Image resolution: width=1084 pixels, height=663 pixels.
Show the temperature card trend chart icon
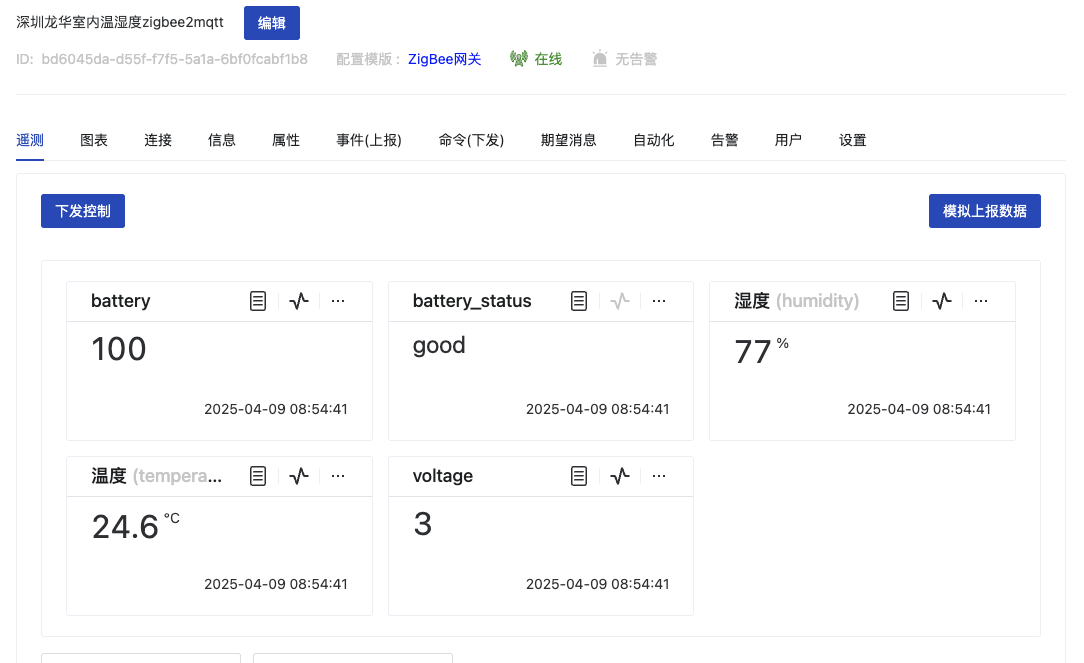coord(299,476)
